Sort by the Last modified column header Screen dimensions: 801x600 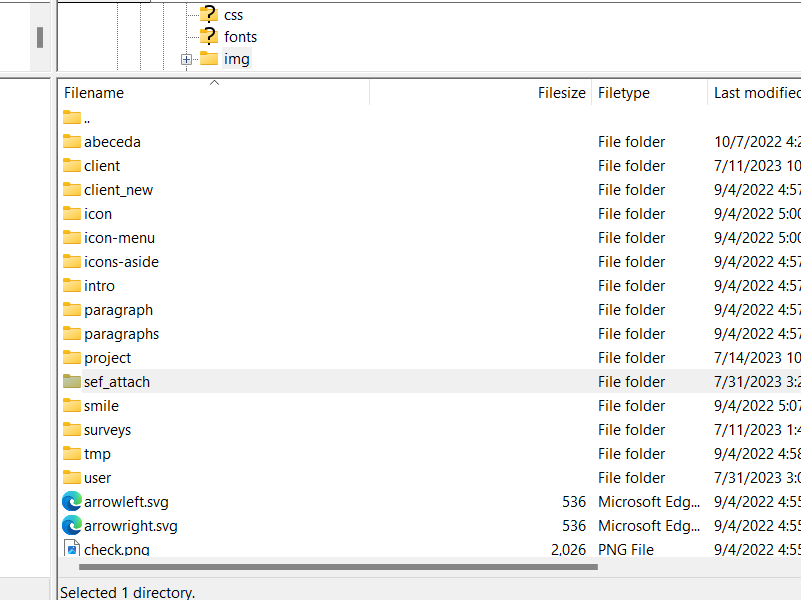pos(756,93)
